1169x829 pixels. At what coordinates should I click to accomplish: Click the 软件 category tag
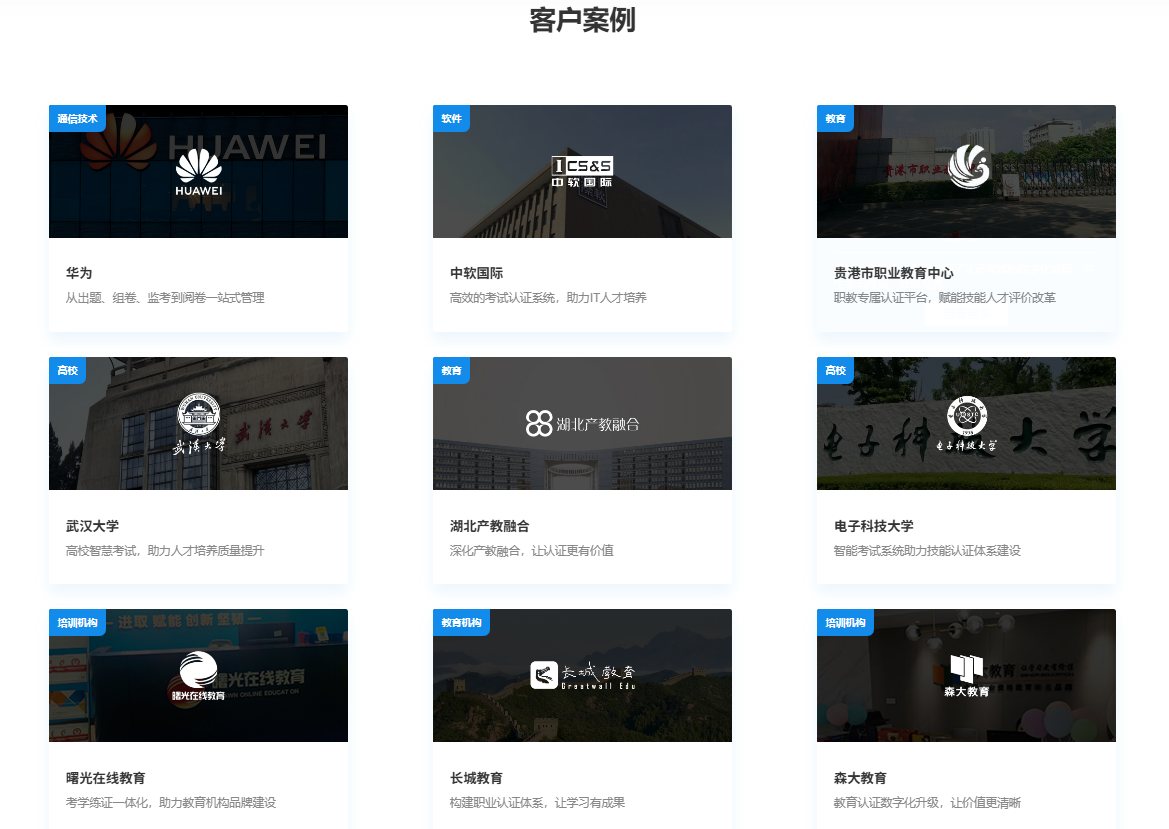pos(451,118)
